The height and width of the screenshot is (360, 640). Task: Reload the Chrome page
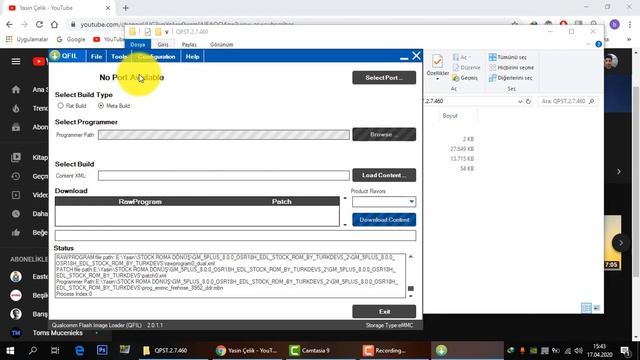point(39,24)
